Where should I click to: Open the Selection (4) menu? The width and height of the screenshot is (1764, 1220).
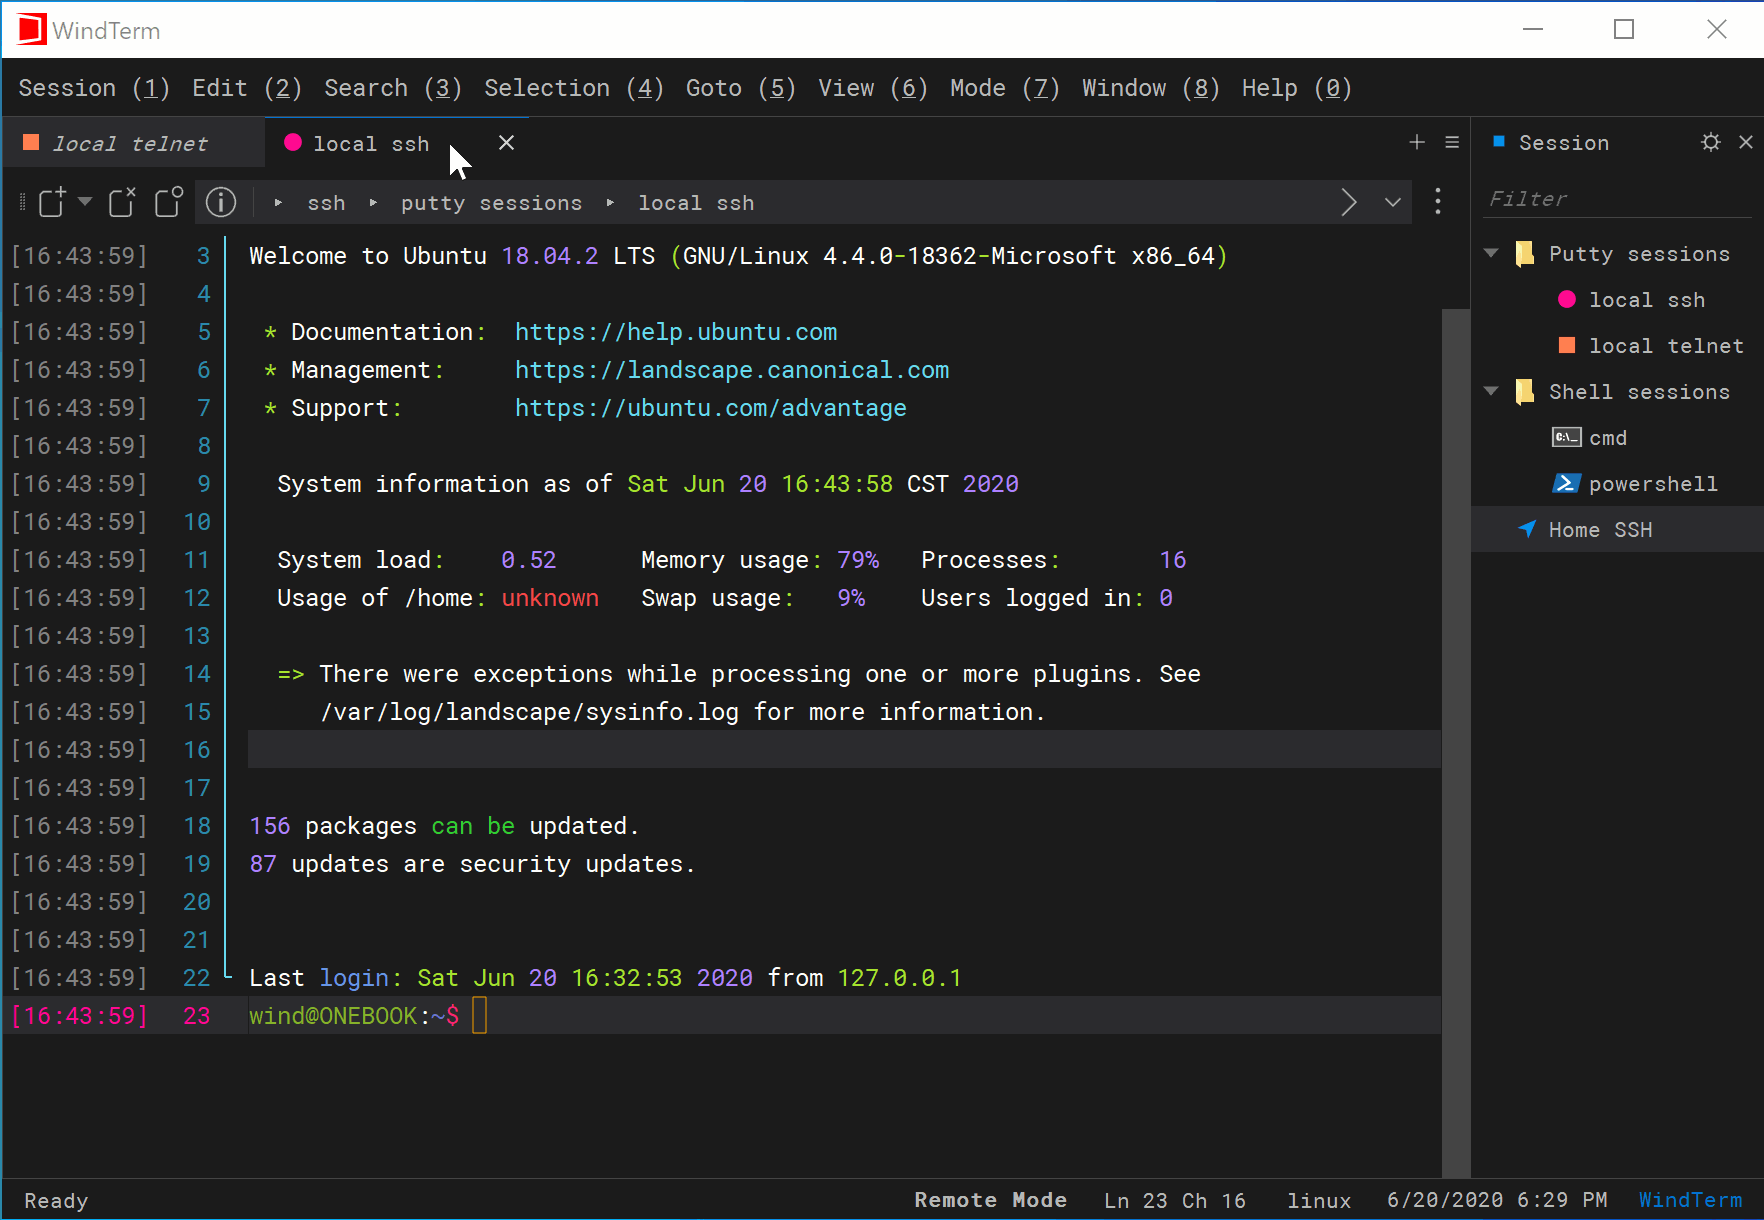tap(574, 88)
